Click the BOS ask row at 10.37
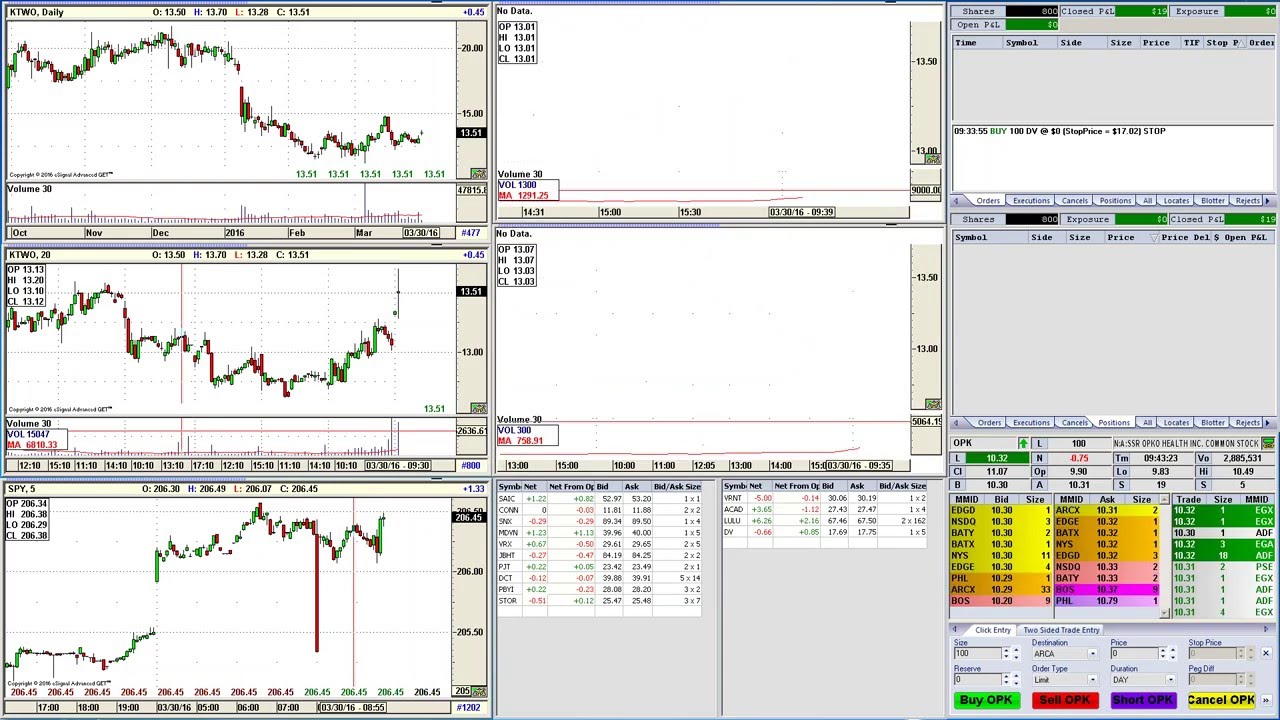 coord(1107,590)
